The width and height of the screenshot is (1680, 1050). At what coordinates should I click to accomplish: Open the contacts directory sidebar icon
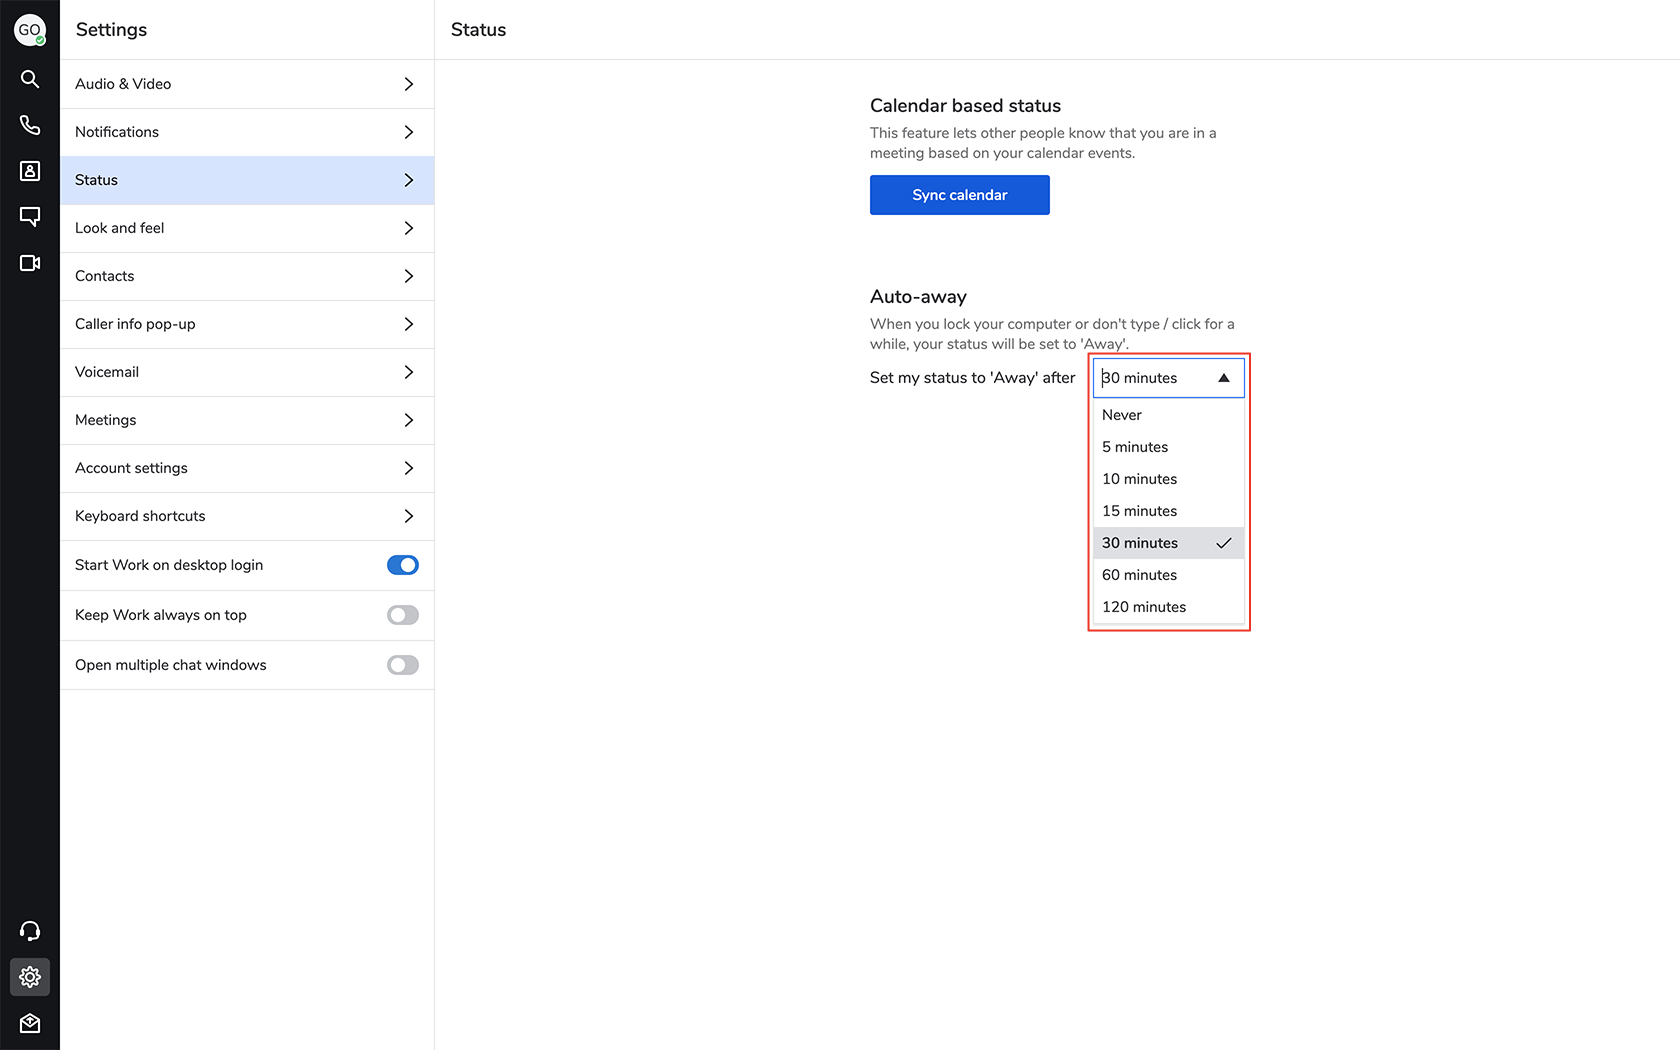point(30,171)
